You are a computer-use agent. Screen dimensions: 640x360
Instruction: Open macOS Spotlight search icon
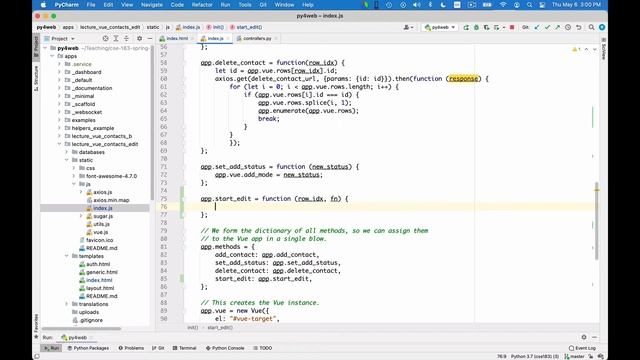point(529,5)
